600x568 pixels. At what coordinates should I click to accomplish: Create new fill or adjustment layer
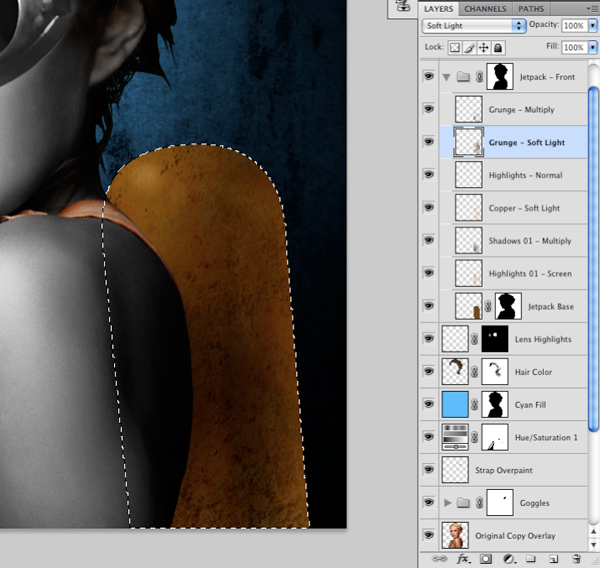[508, 559]
